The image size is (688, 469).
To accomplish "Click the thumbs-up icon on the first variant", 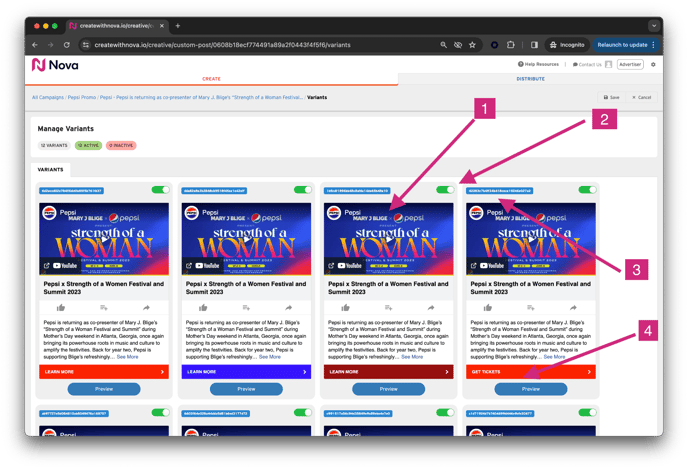I will click(61, 307).
